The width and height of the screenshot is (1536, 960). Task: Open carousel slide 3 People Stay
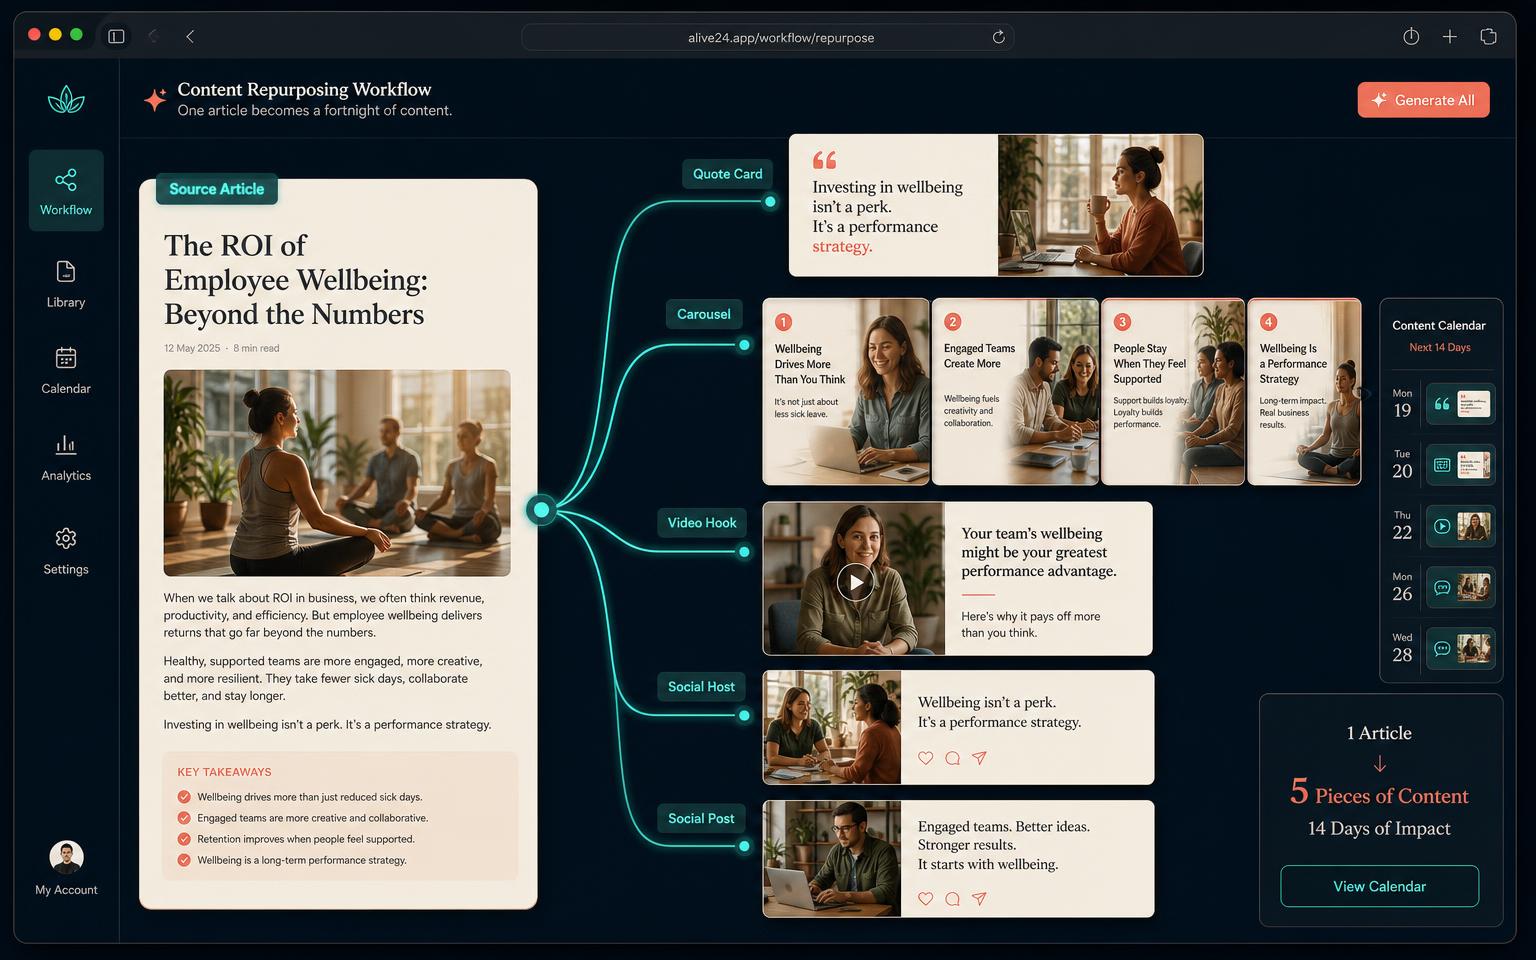(x=1173, y=392)
